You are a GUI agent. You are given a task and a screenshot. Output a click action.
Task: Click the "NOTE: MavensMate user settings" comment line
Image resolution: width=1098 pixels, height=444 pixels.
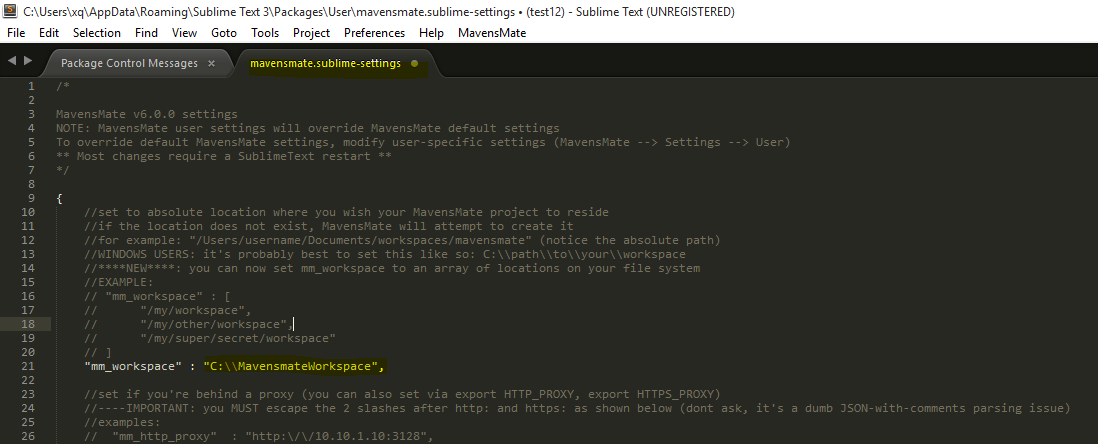click(x=308, y=128)
